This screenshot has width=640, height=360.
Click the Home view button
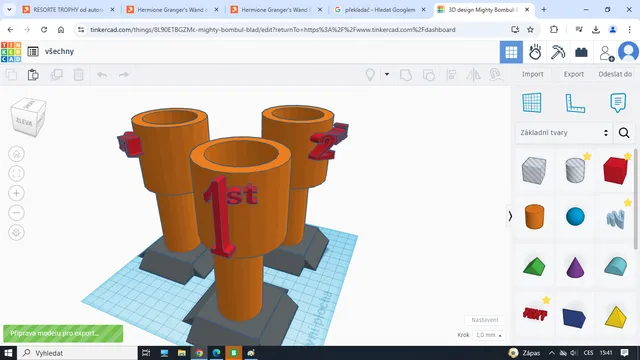point(16,154)
